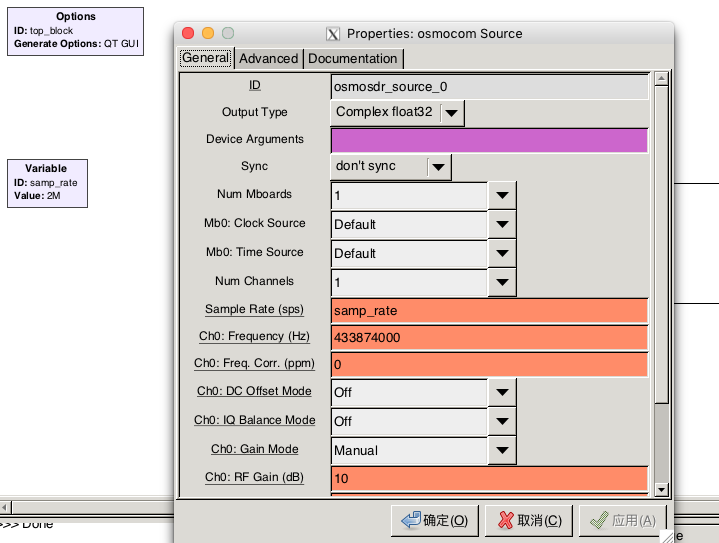Click the Mb0 Time Source Default field
The image size is (719, 543).
click(409, 254)
